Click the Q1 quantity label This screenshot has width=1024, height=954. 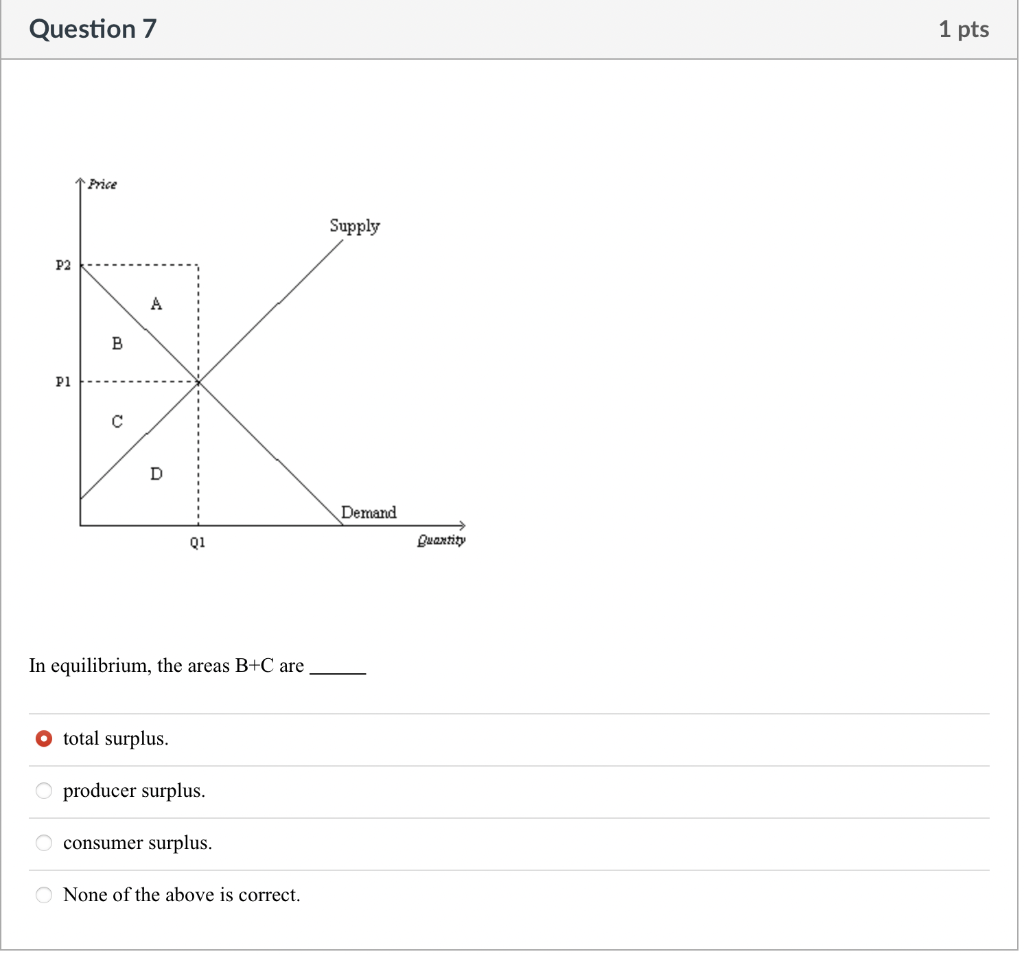coord(197,543)
